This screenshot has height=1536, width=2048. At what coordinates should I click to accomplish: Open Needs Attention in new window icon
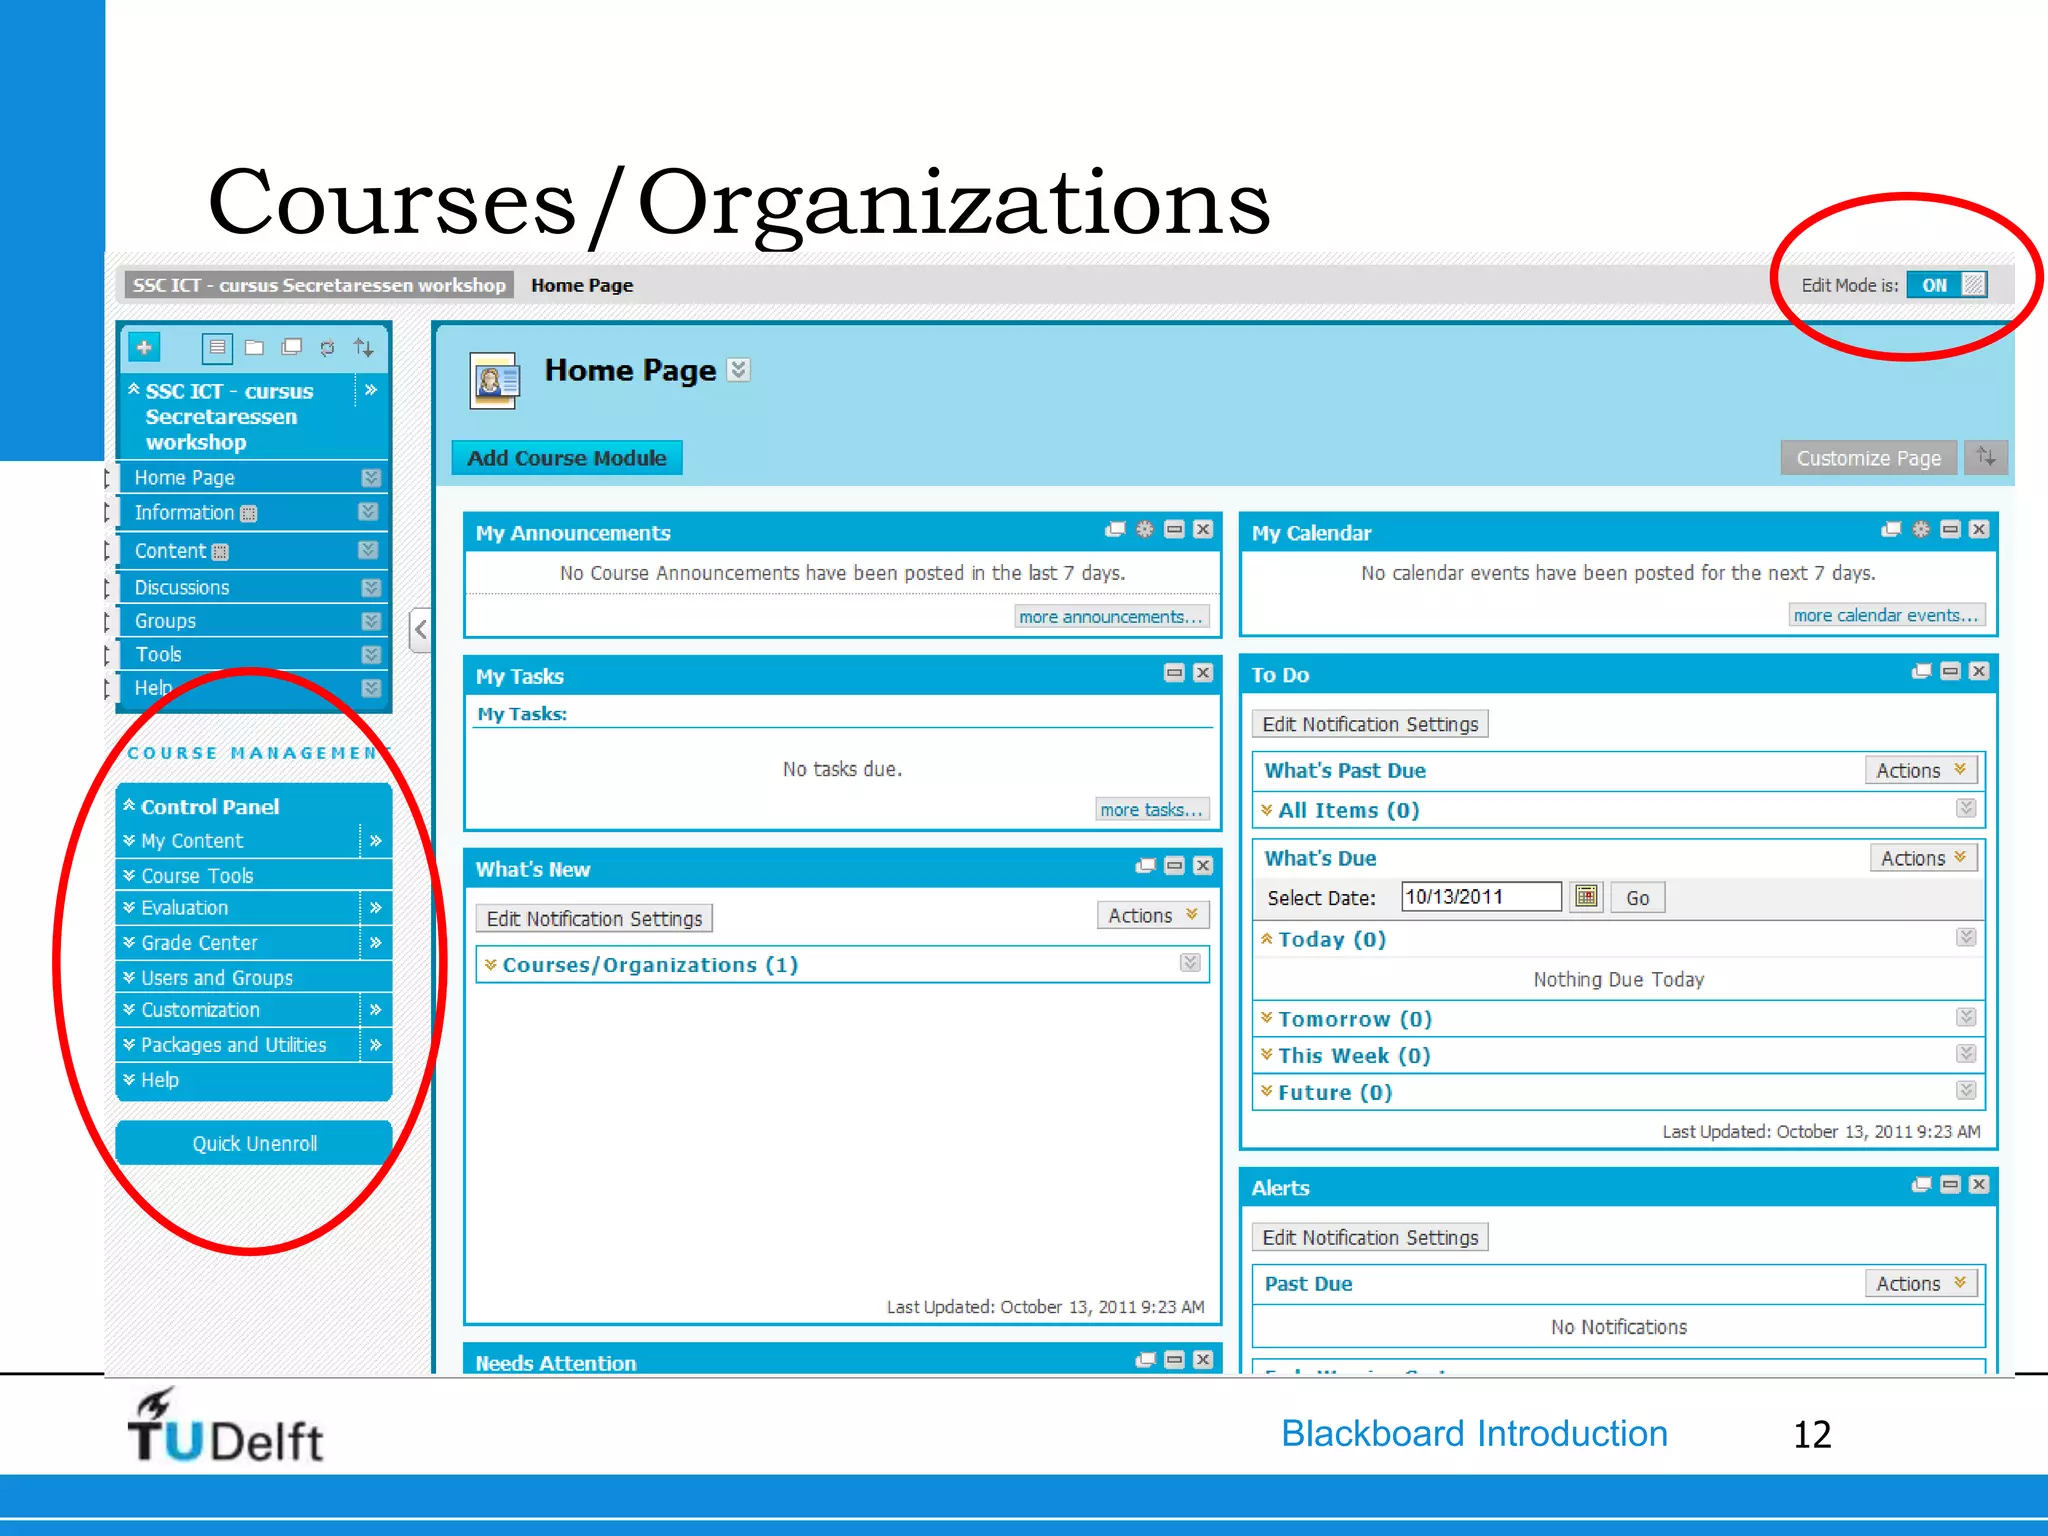click(1145, 1359)
